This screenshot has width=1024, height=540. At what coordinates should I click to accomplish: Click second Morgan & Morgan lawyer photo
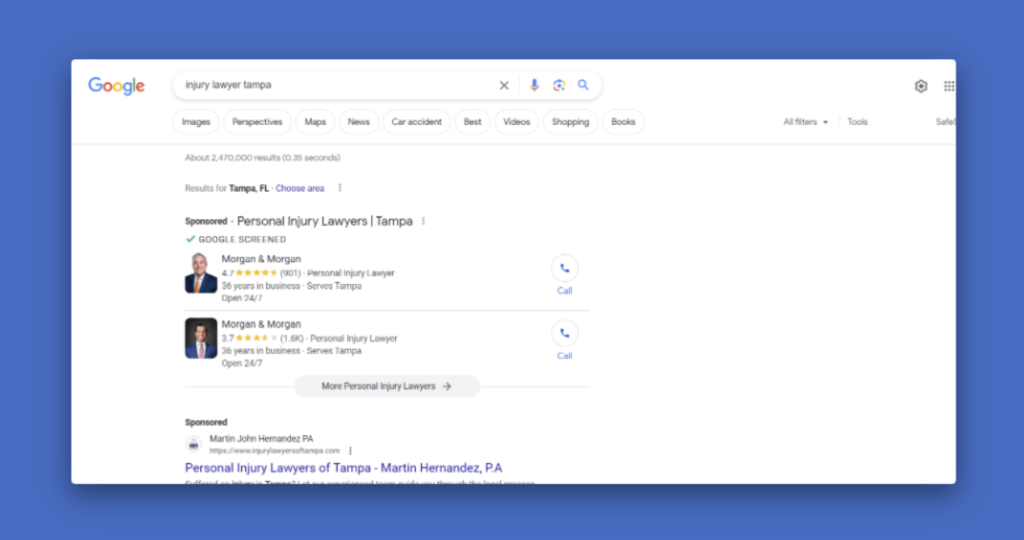coord(201,338)
